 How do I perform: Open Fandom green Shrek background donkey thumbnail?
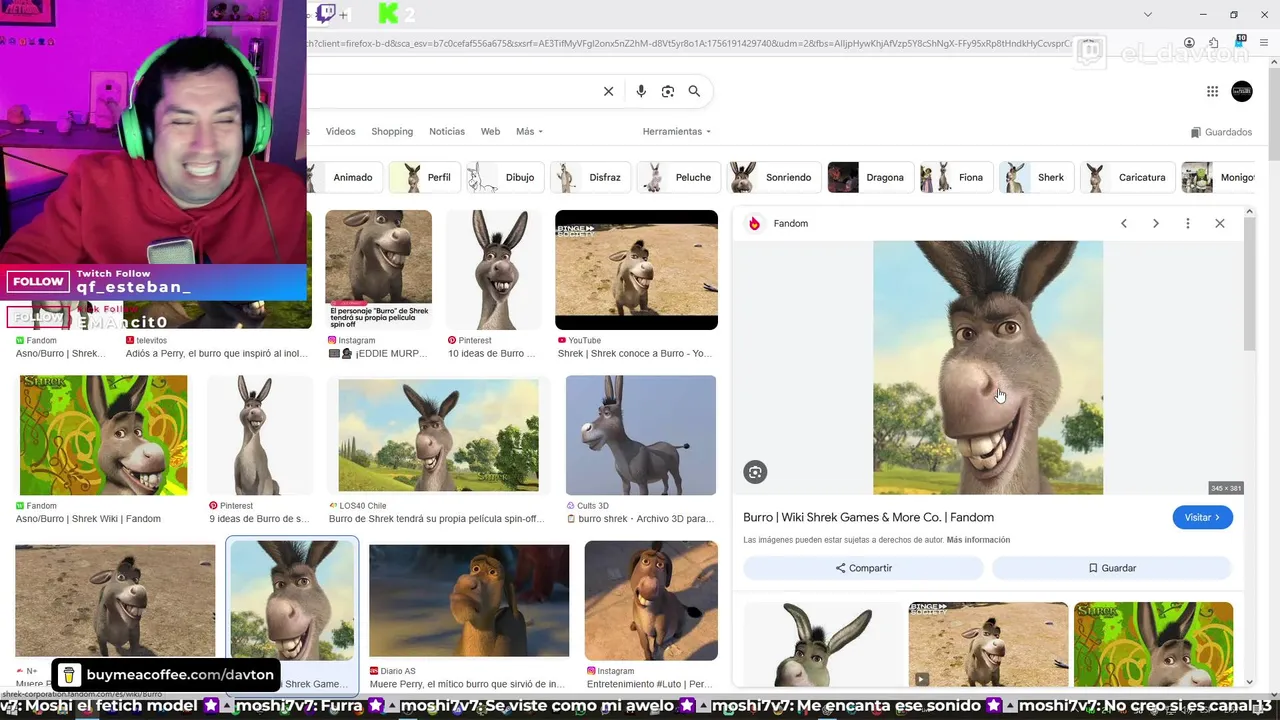pos(103,435)
